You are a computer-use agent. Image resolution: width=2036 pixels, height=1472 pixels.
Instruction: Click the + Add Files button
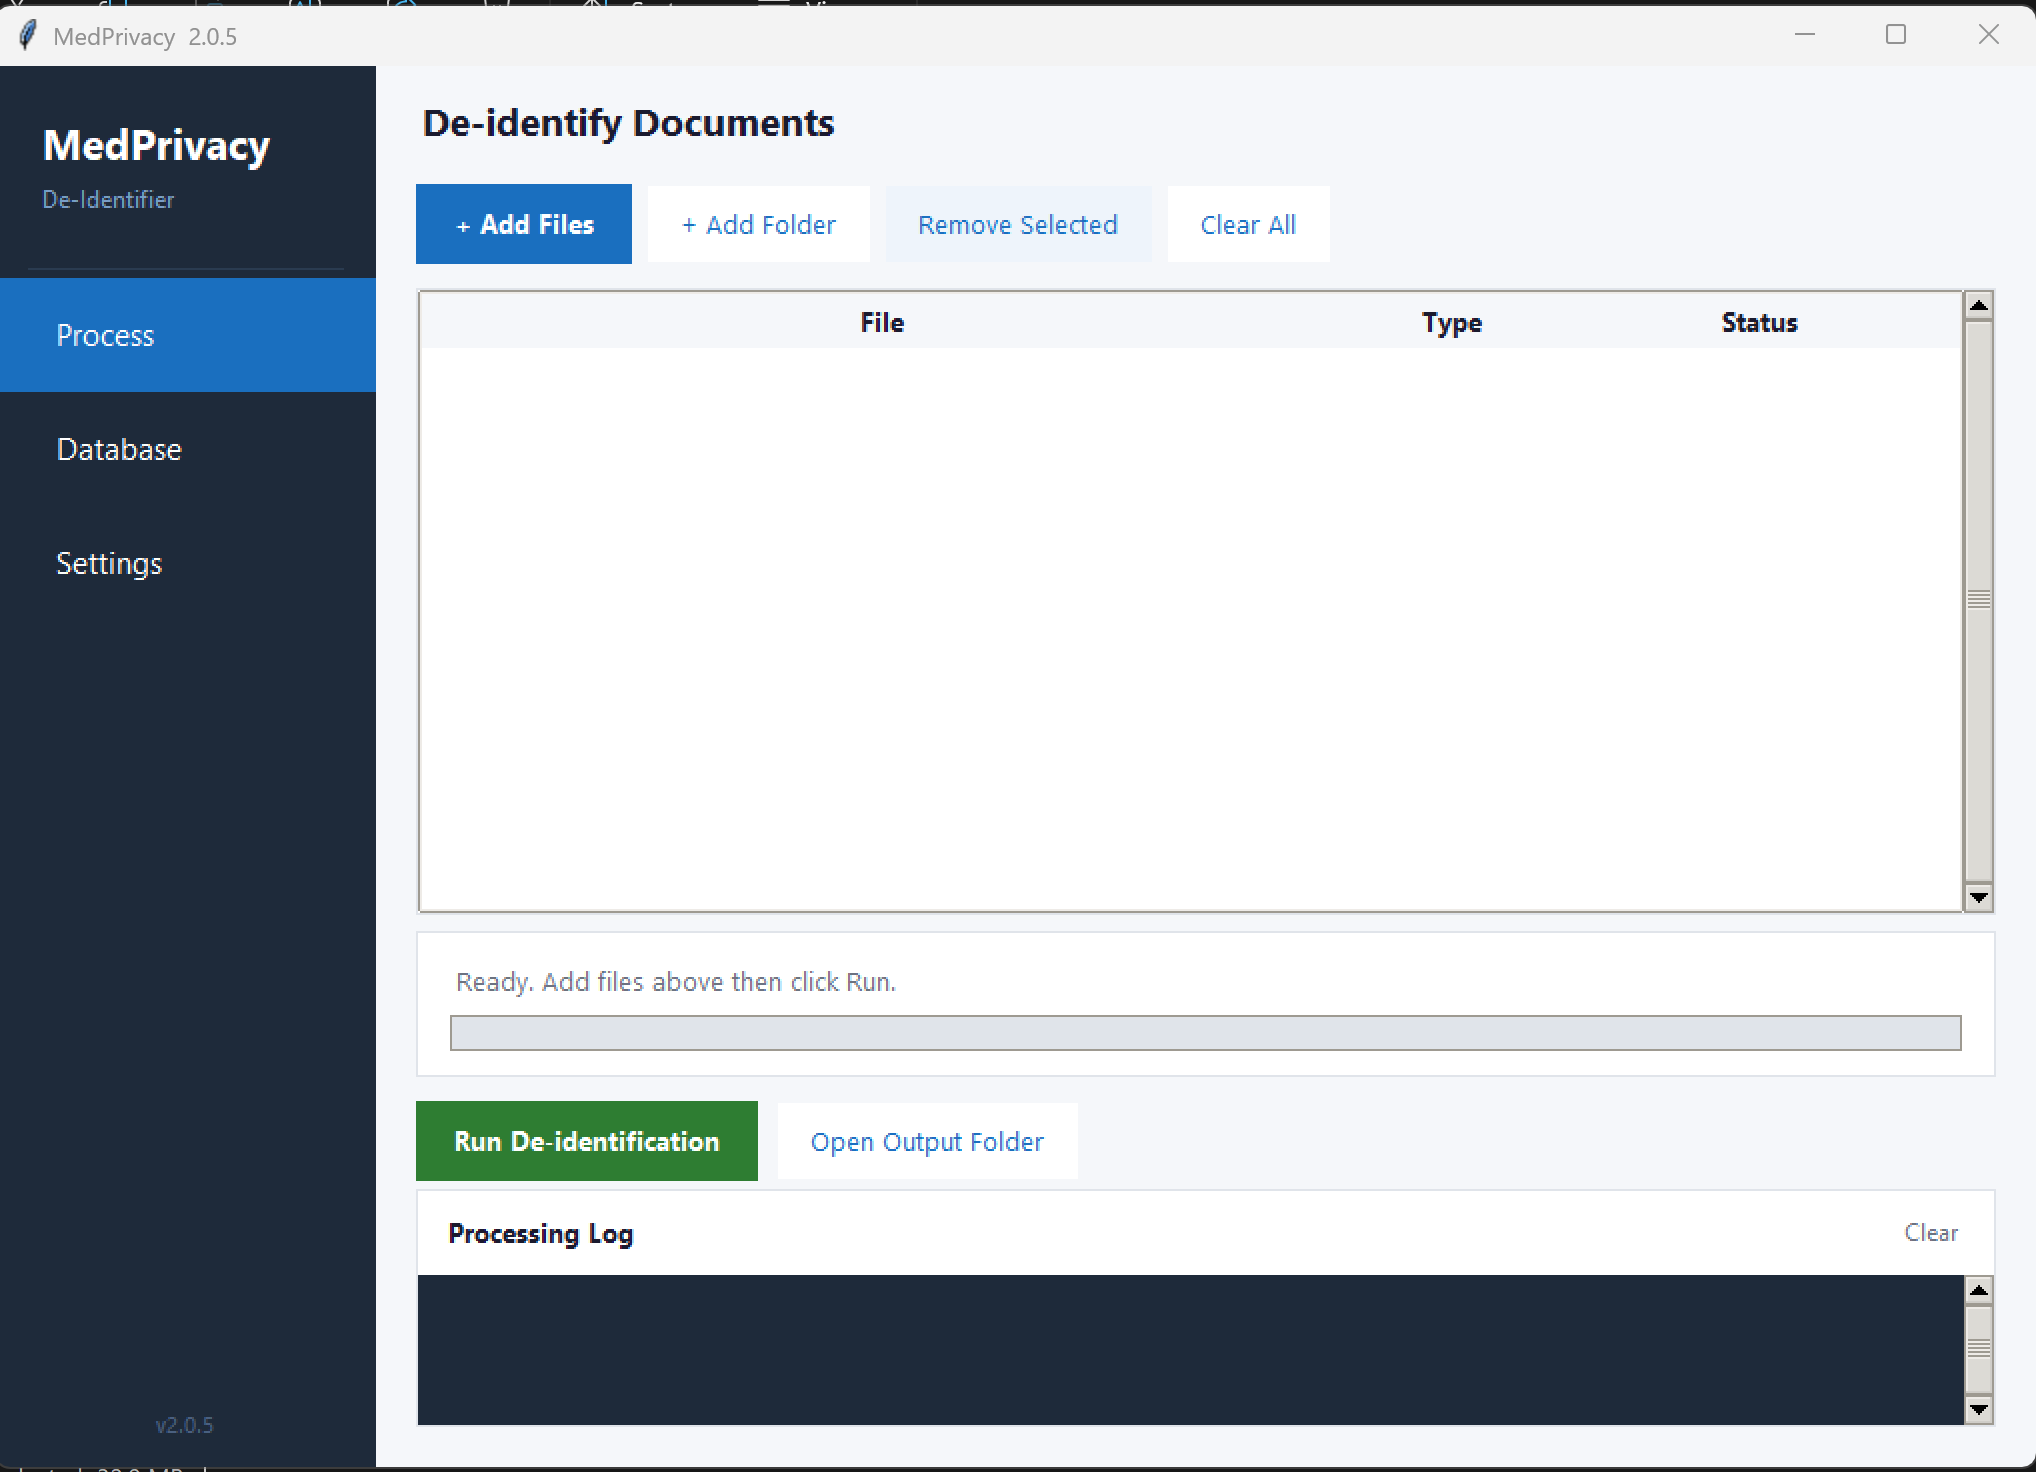(x=524, y=224)
